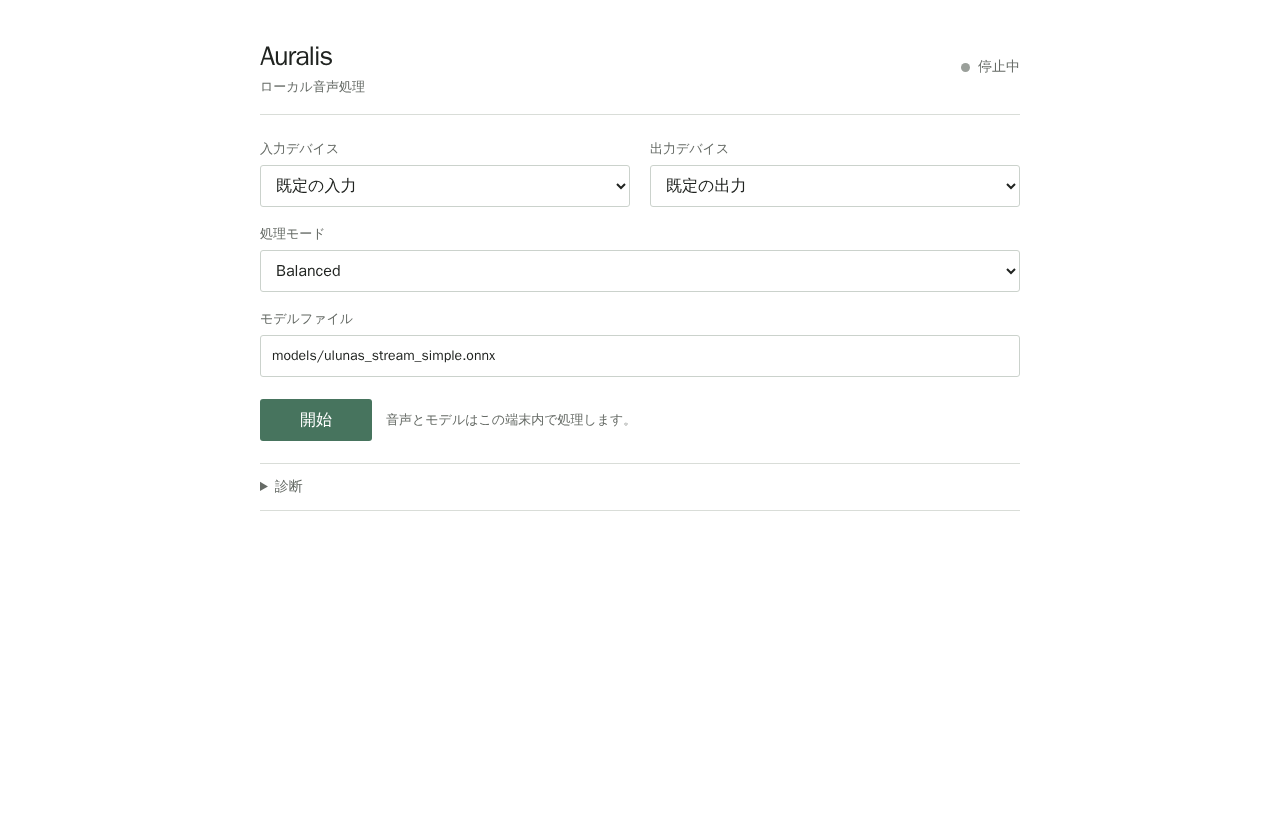Click the Auralis title

[x=296, y=56]
